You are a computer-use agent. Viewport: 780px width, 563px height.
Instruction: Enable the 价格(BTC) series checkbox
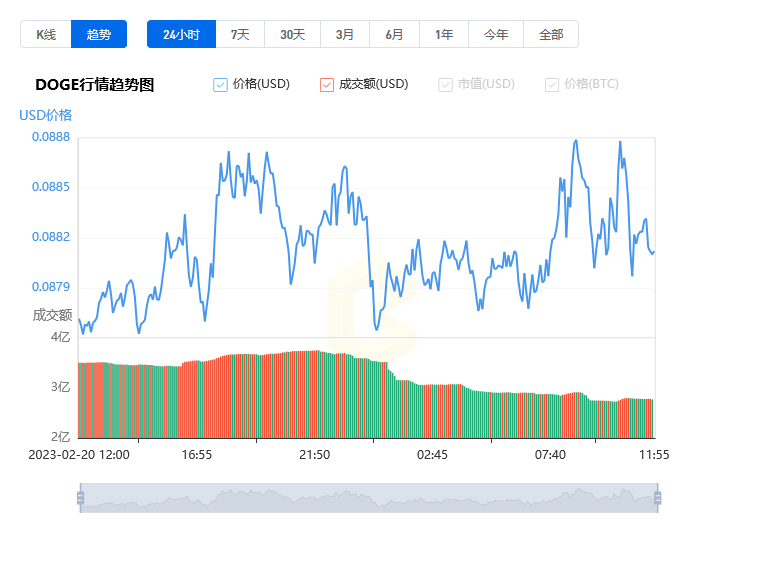[552, 85]
